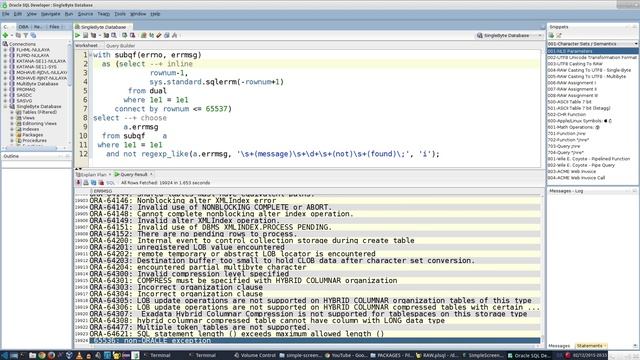Switch to the Explain Plan tab

[93, 174]
